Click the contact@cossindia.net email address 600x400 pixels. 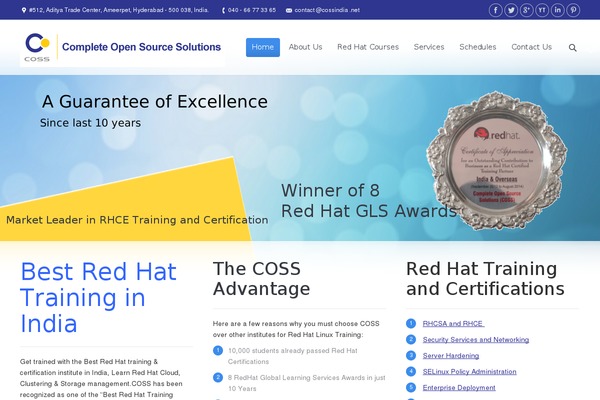point(327,10)
